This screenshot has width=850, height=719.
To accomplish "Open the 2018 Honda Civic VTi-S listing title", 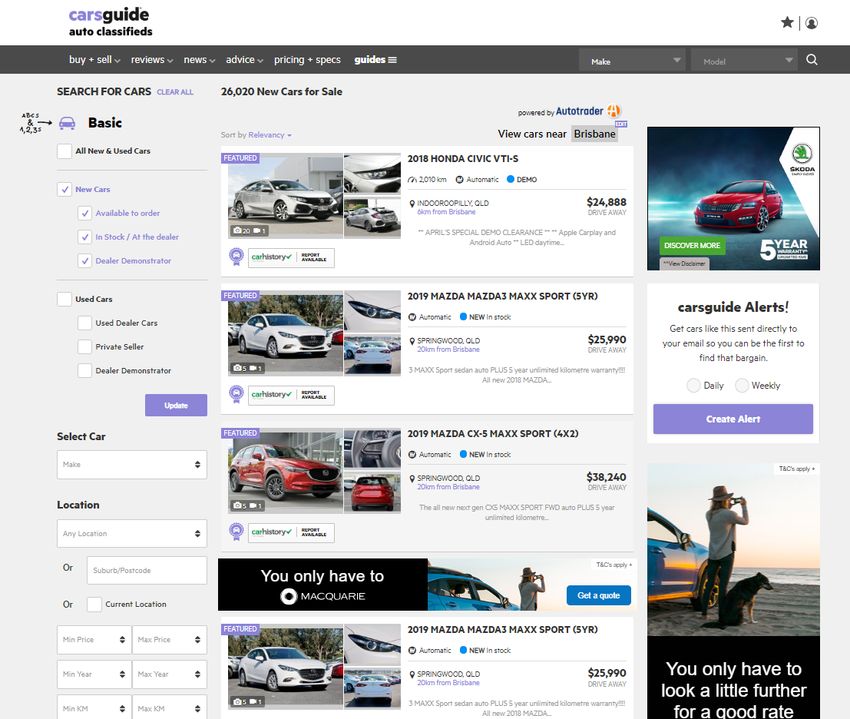I will coord(463,159).
